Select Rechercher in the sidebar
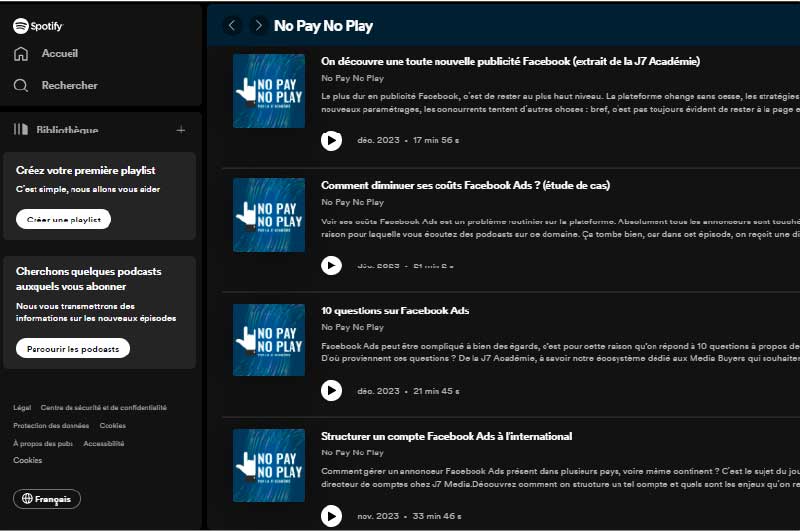Screen dimensions: 800x531 (x=69, y=85)
